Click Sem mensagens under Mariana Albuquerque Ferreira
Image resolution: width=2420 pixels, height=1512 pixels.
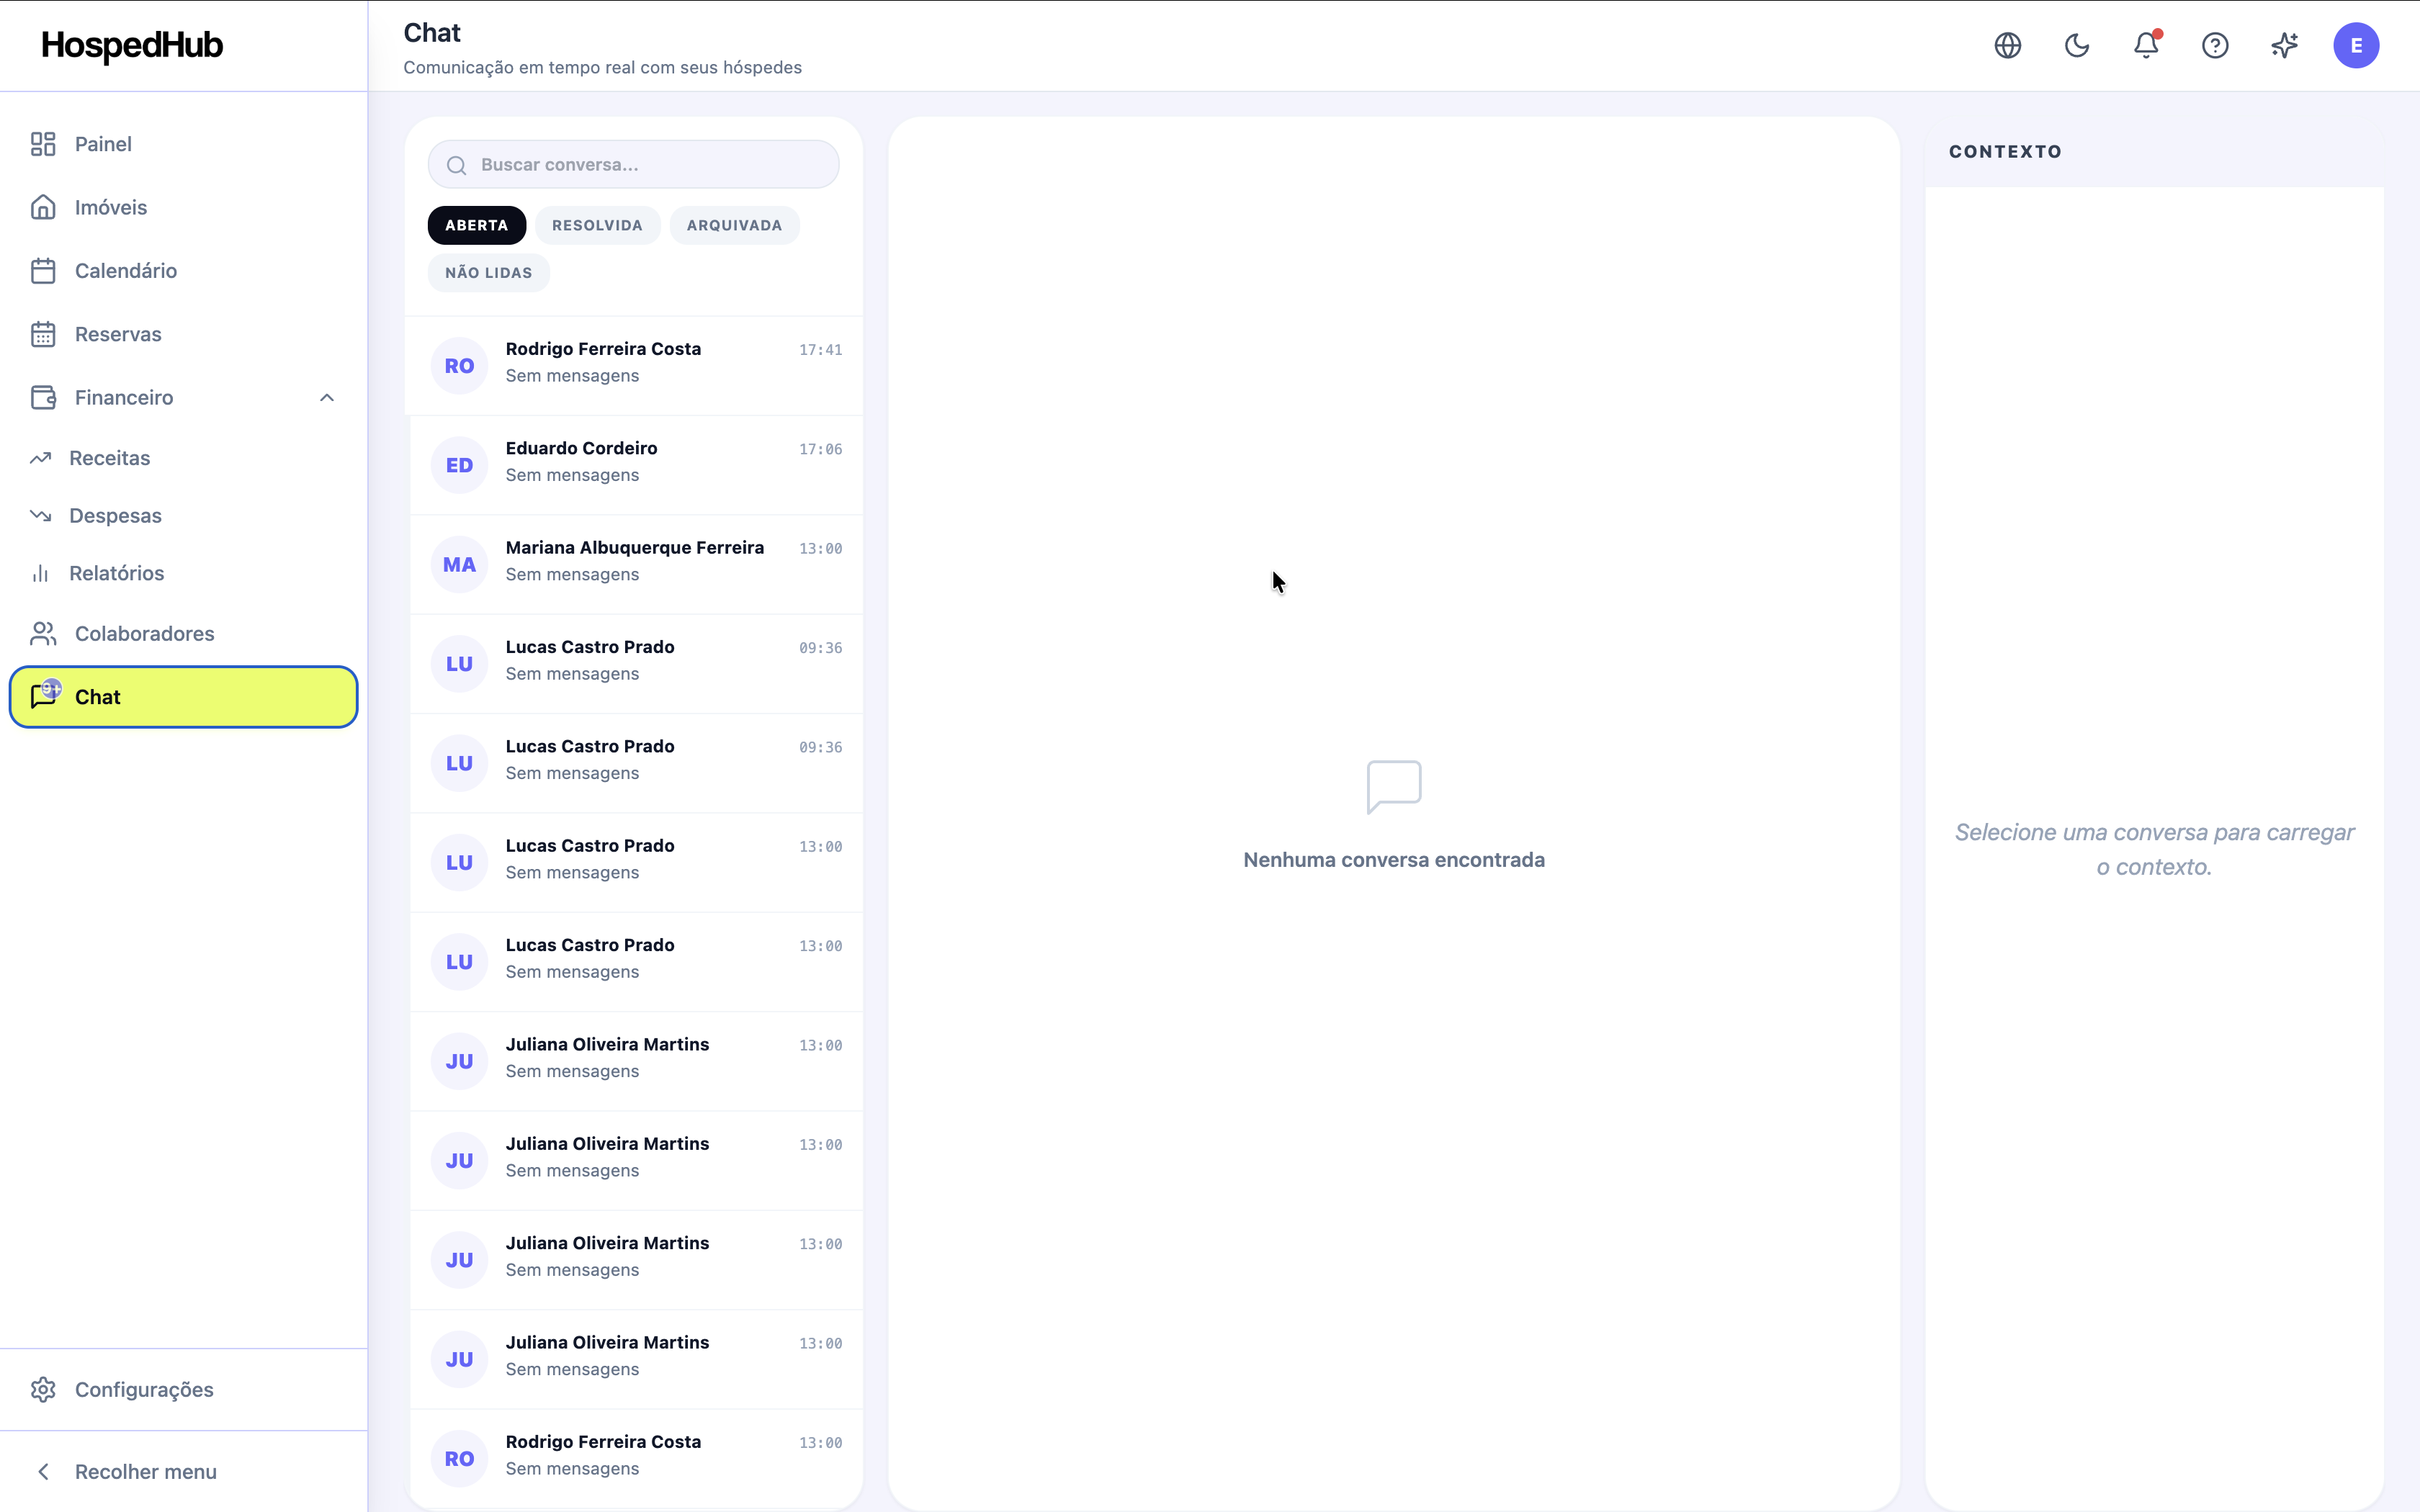coord(572,574)
